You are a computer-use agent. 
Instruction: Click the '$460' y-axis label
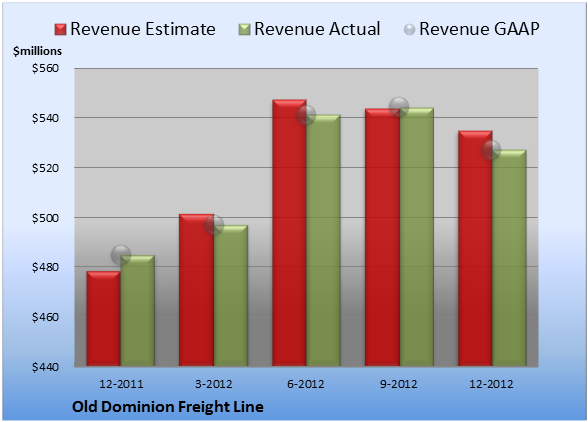(45, 317)
